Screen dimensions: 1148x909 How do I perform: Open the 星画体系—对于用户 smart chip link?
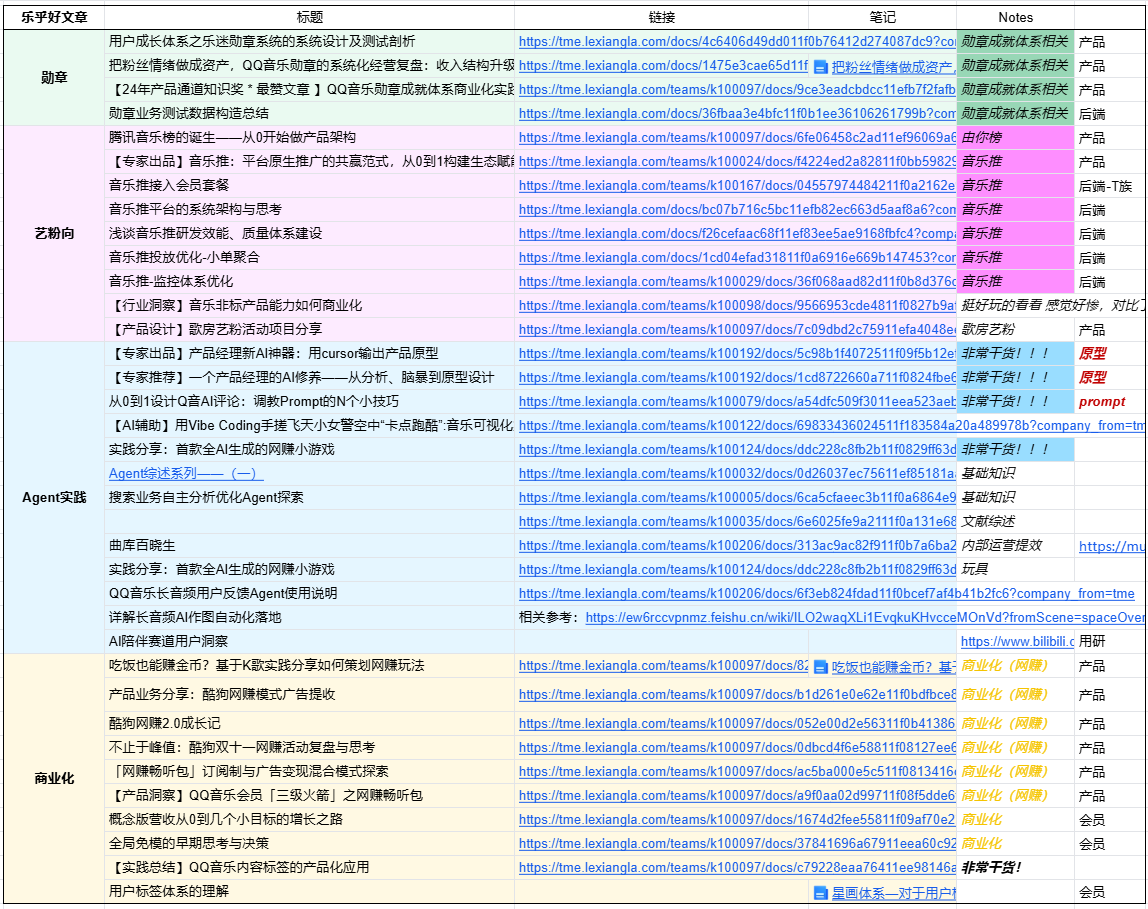coord(893,893)
